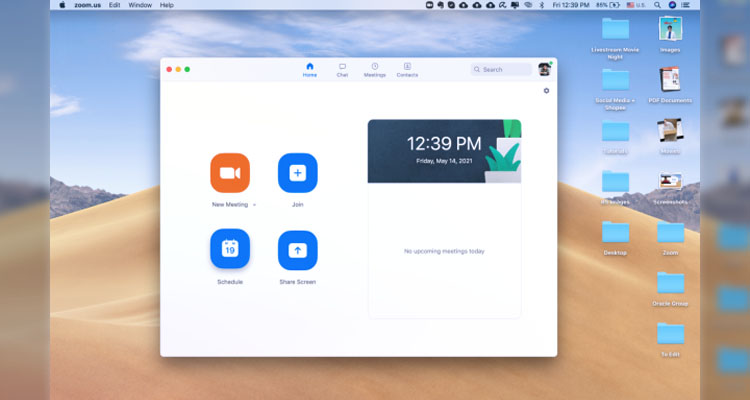
Task: Select the To Edit folder
Action: click(670, 333)
